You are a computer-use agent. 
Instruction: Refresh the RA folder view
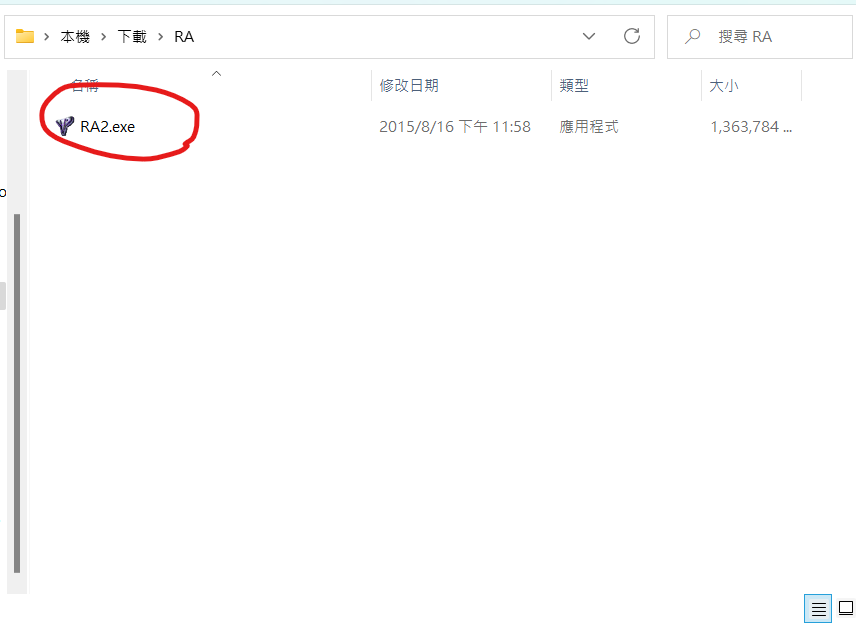pyautogui.click(x=631, y=36)
